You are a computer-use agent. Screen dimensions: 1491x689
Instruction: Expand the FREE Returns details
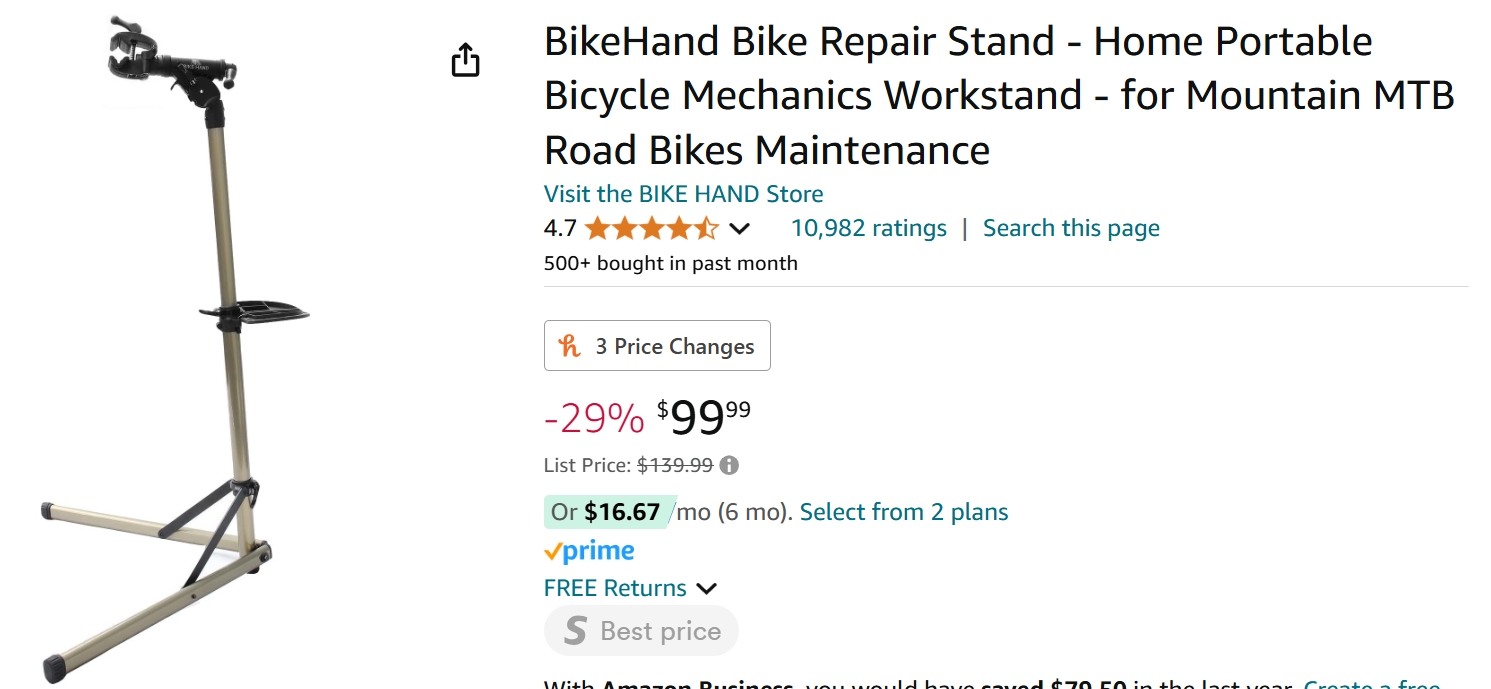coord(707,588)
